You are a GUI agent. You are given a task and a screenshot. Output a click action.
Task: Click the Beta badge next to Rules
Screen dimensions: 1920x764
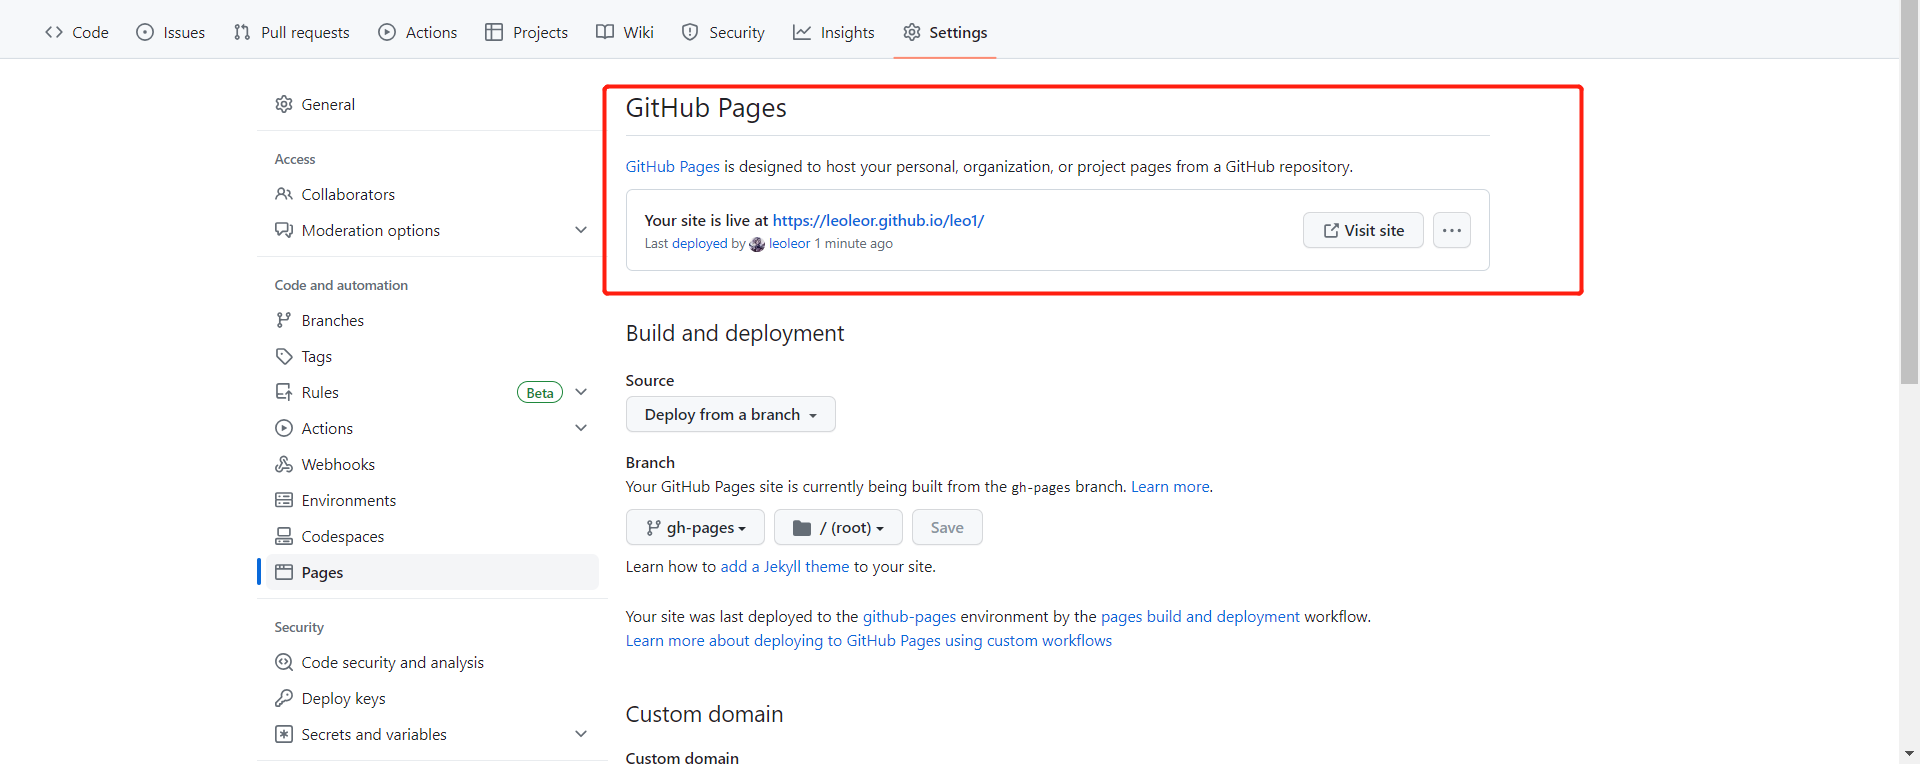pos(540,393)
